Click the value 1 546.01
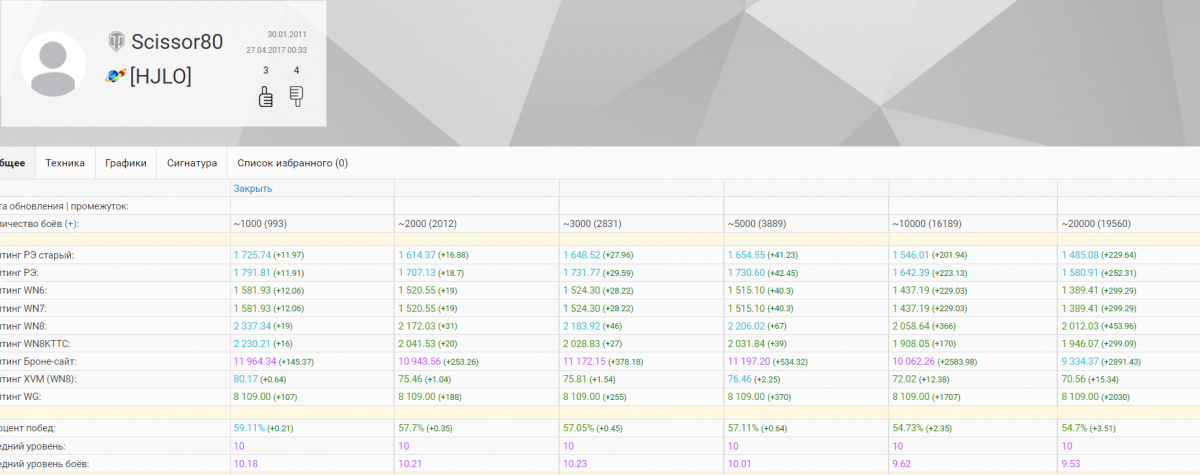This screenshot has width=1200, height=475. (x=912, y=255)
